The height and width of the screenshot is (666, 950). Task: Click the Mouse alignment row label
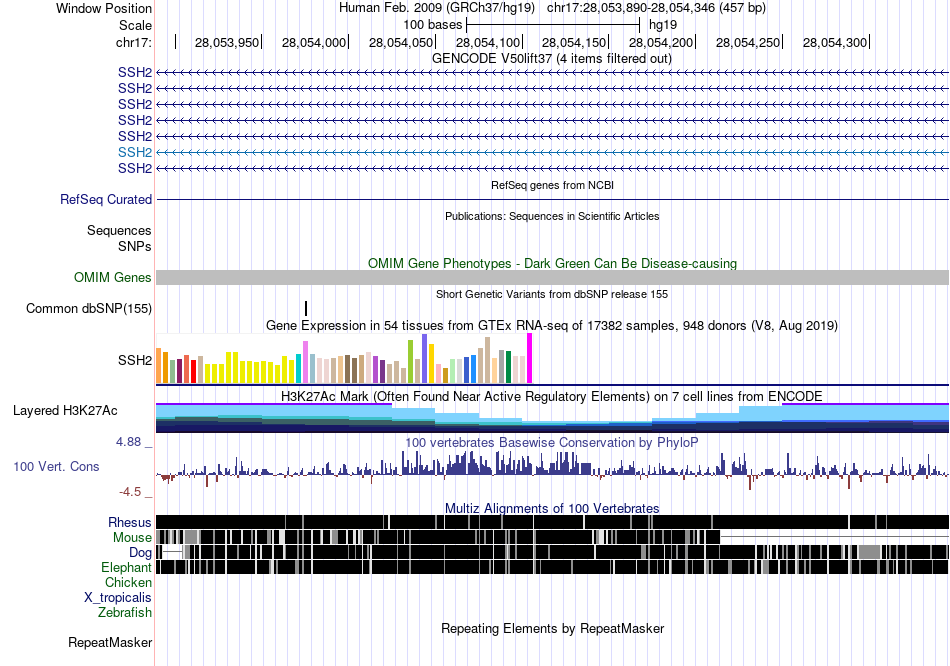click(x=132, y=538)
